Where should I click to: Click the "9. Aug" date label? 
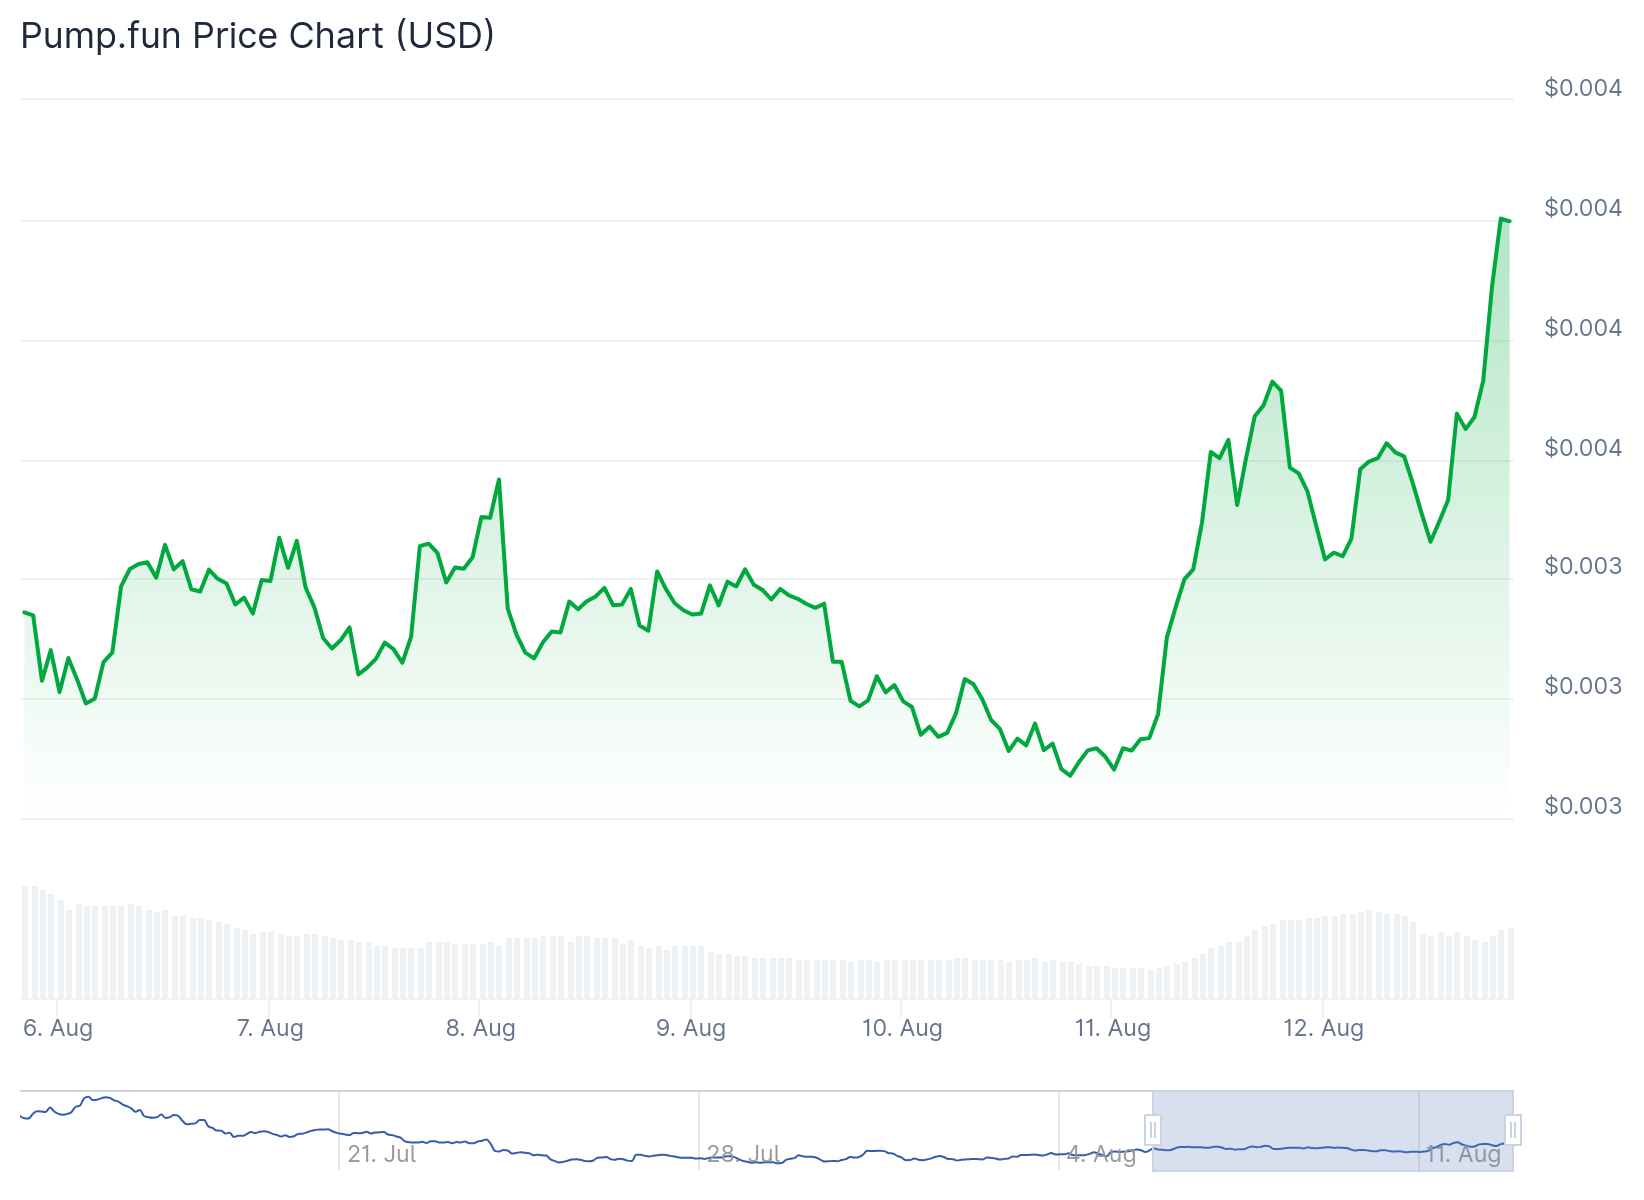tap(691, 1028)
